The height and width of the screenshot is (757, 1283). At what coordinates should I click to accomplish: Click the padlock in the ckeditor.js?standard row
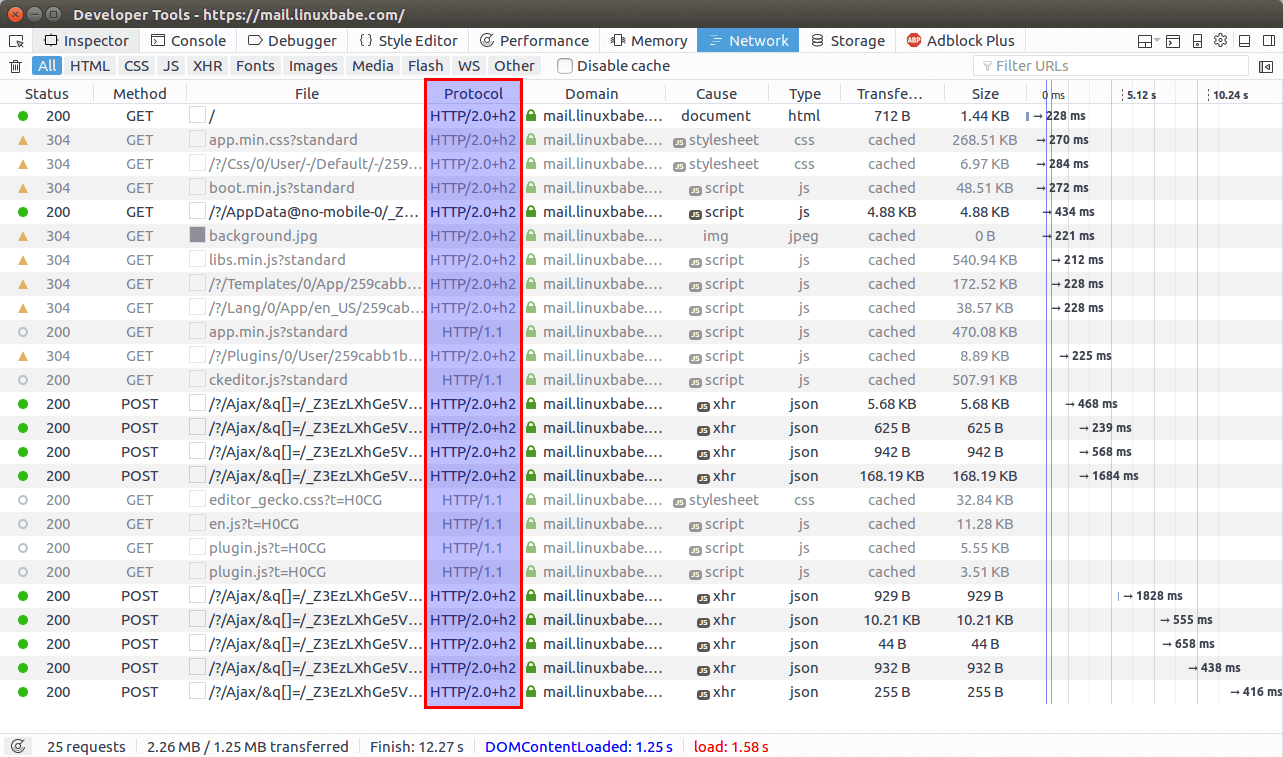(531, 380)
